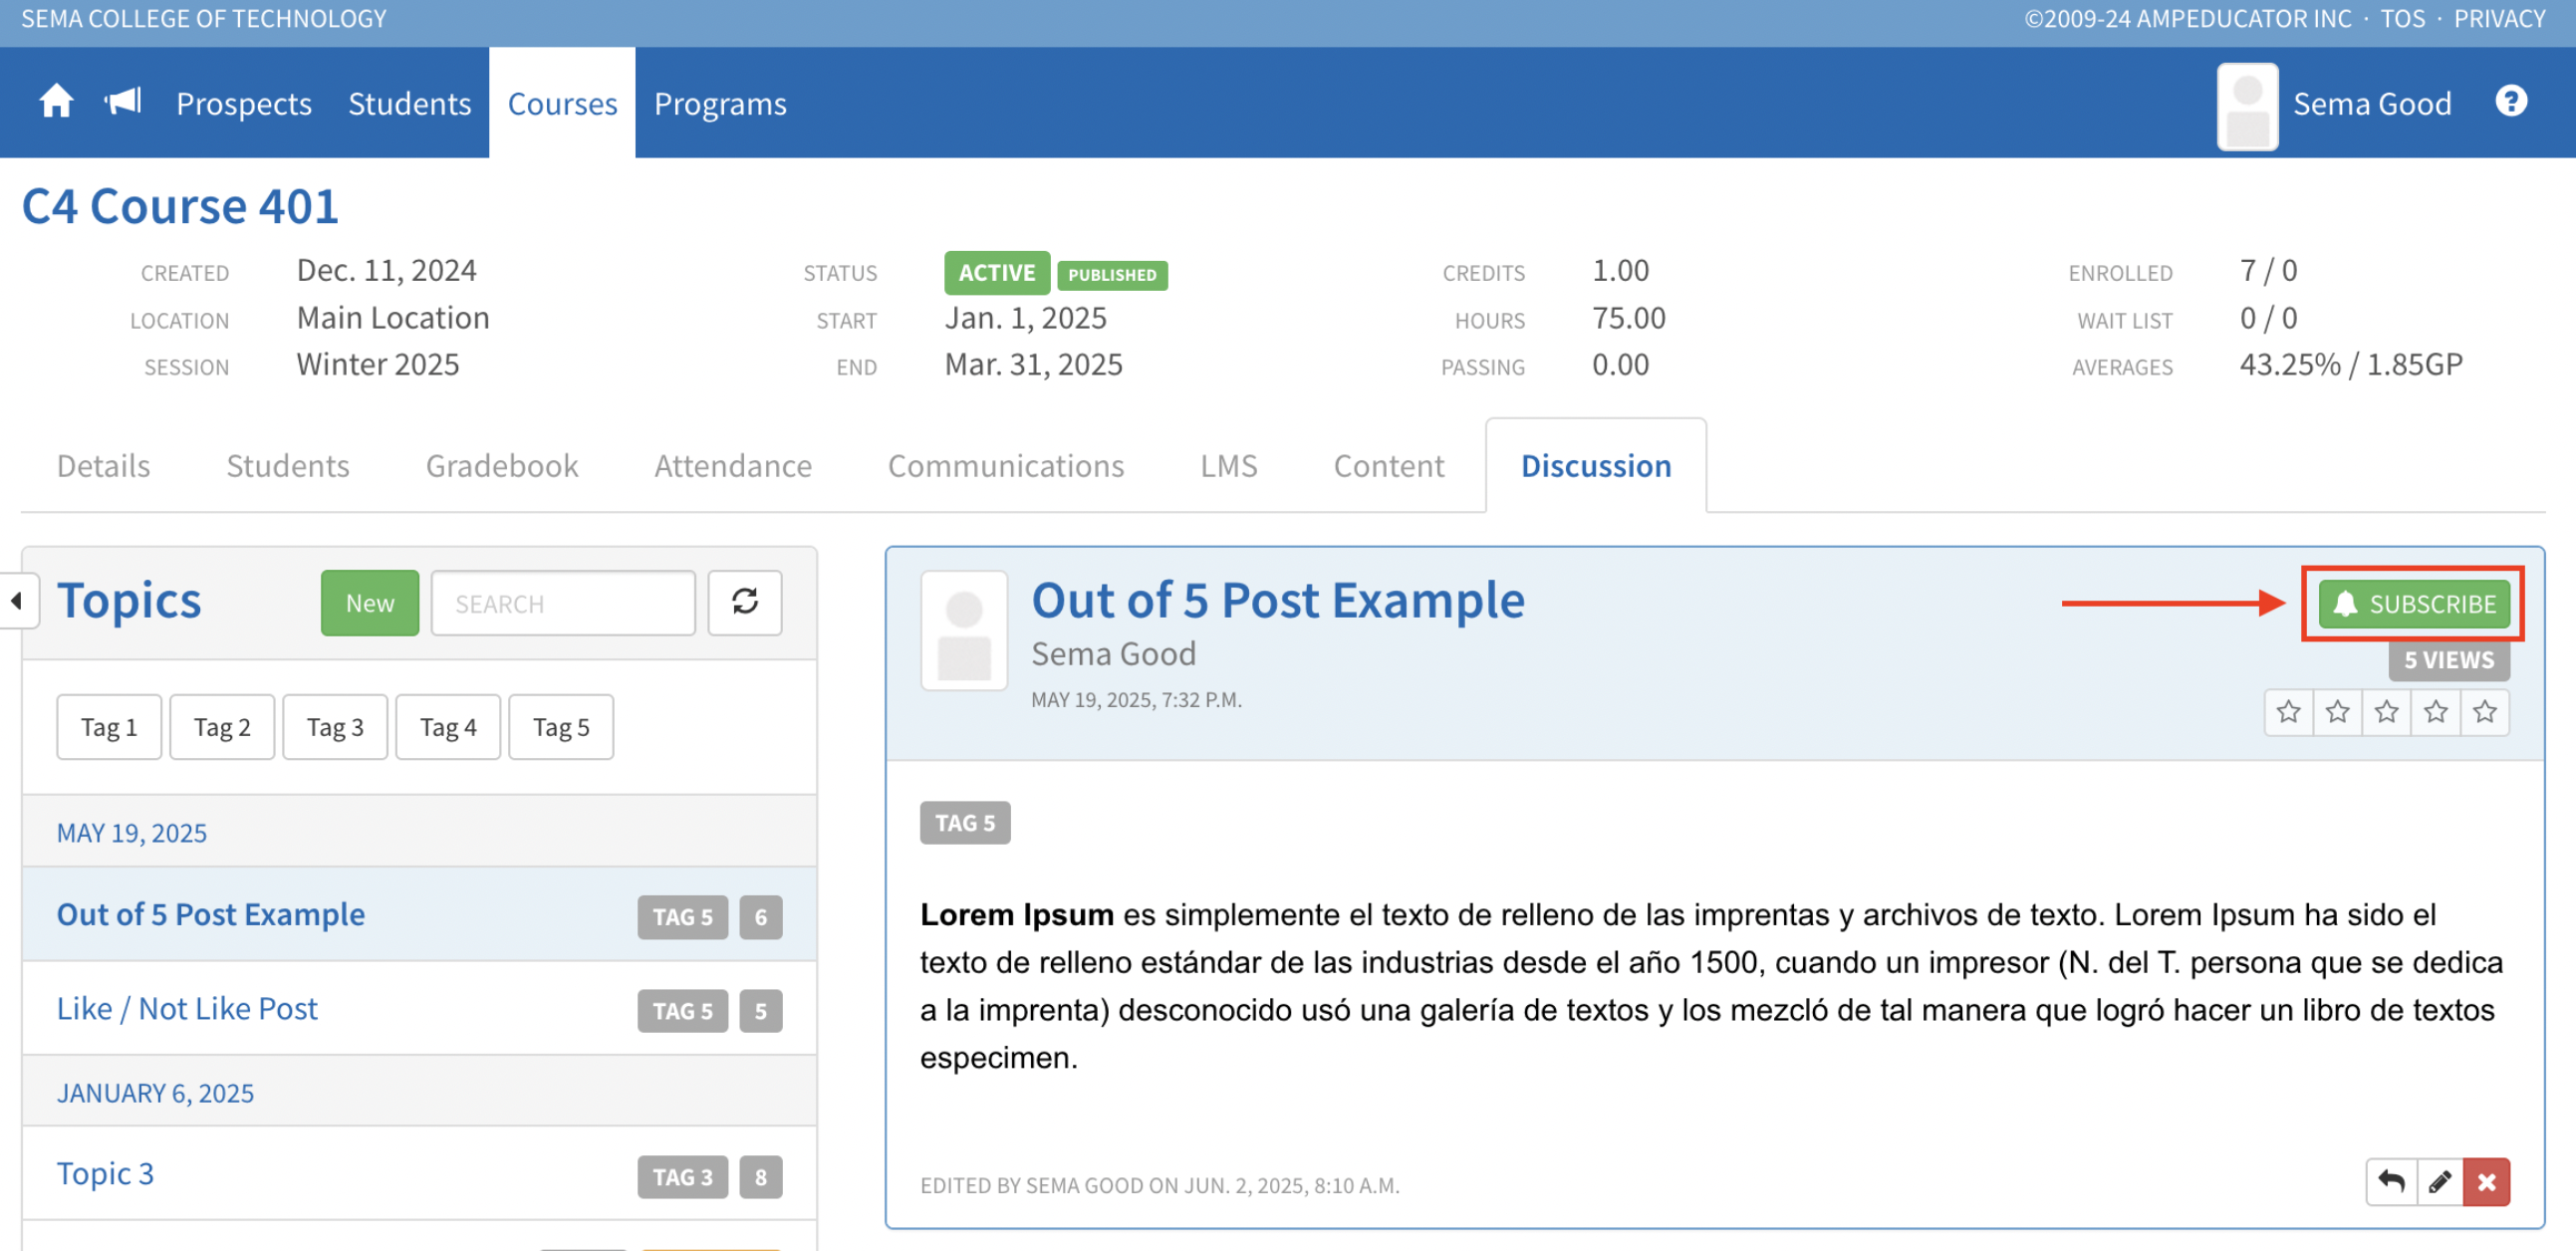2576x1251 pixels.
Task: Click the help question mark icon
Action: pyautogui.click(x=2510, y=102)
